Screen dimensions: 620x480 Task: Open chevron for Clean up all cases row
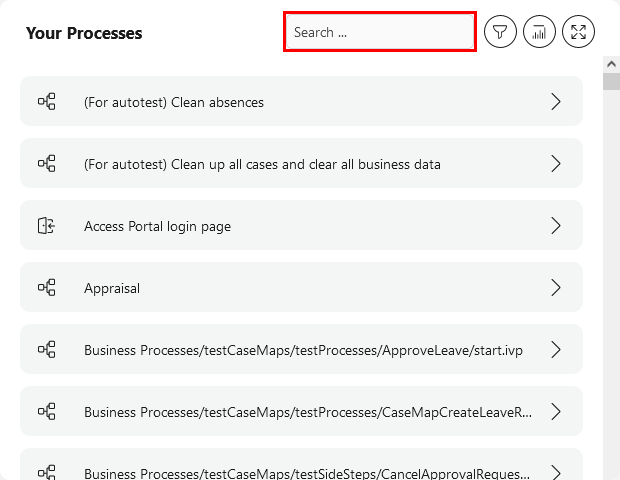coord(556,164)
